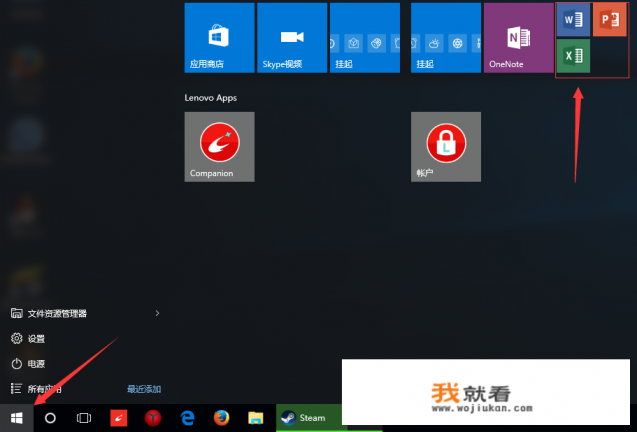
Task: Open the 帐户 lock tile
Action: click(446, 147)
